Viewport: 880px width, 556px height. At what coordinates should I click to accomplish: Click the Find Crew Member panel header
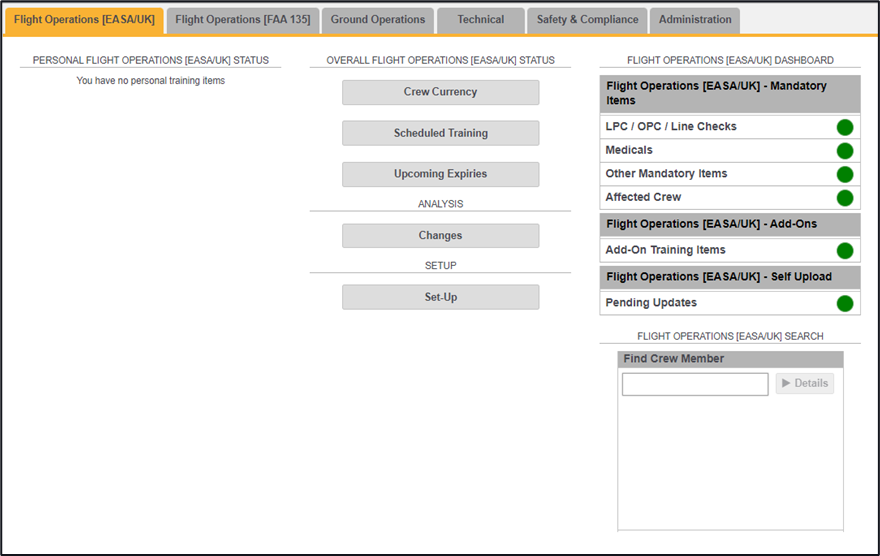[730, 359]
